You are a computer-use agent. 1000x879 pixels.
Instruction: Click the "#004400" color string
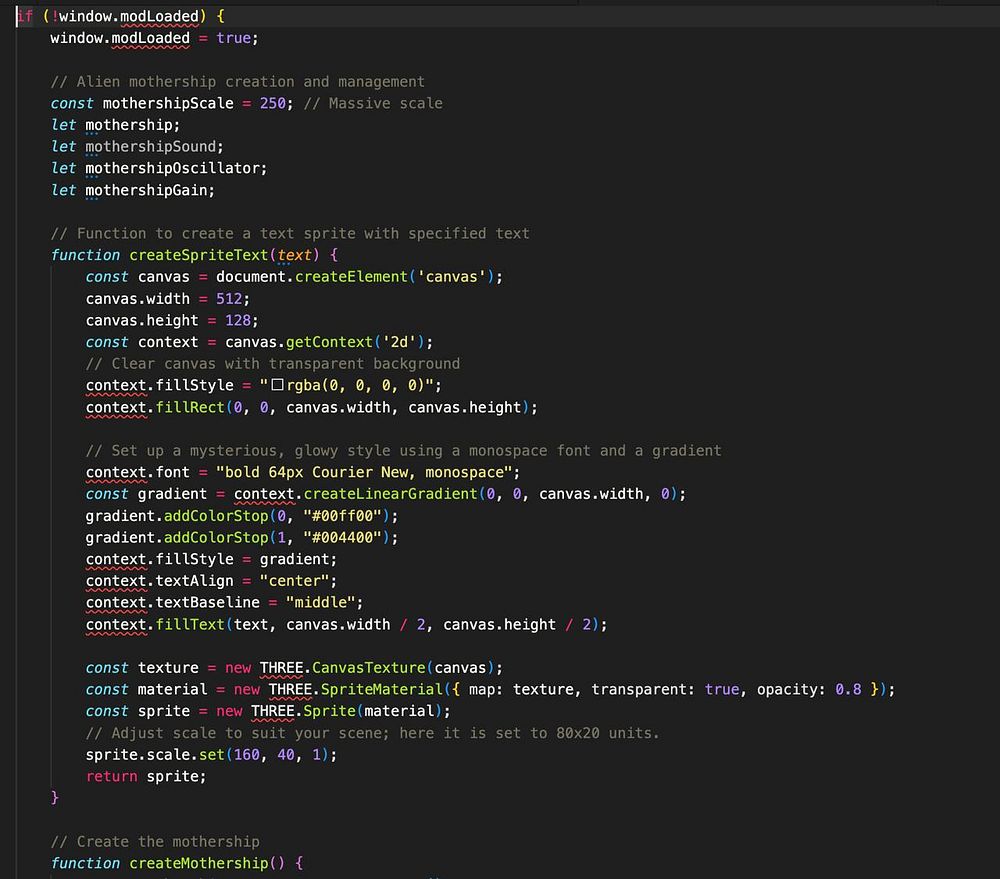[342, 537]
